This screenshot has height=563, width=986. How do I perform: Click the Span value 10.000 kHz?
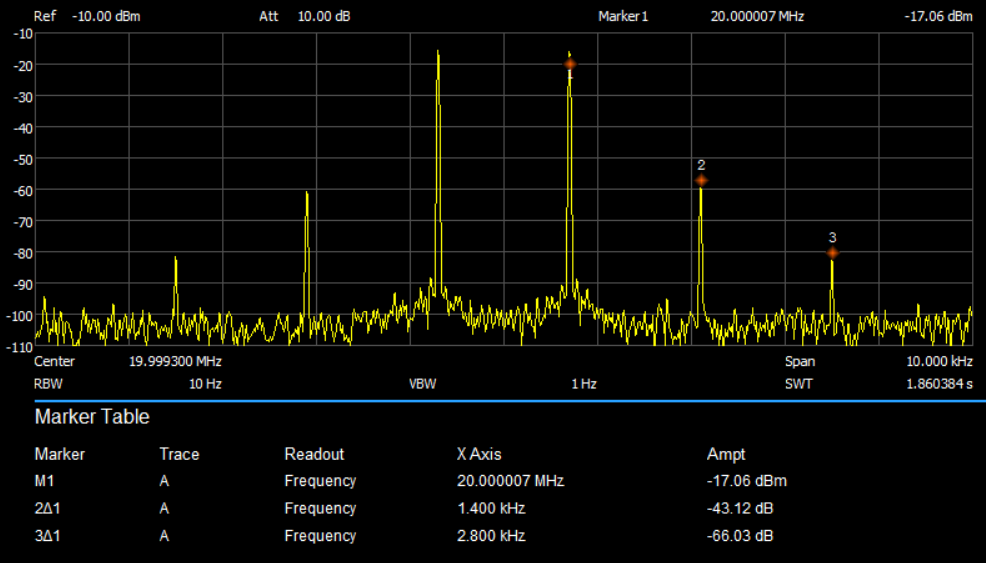click(939, 361)
